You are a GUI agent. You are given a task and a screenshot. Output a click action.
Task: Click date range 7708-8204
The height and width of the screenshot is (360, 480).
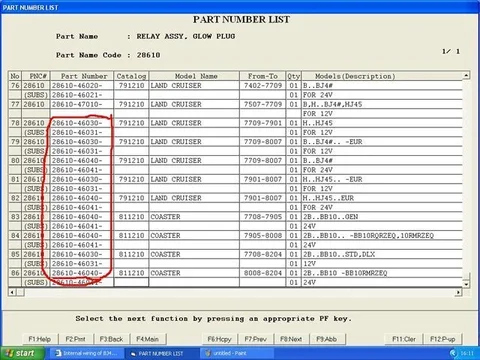point(263,254)
